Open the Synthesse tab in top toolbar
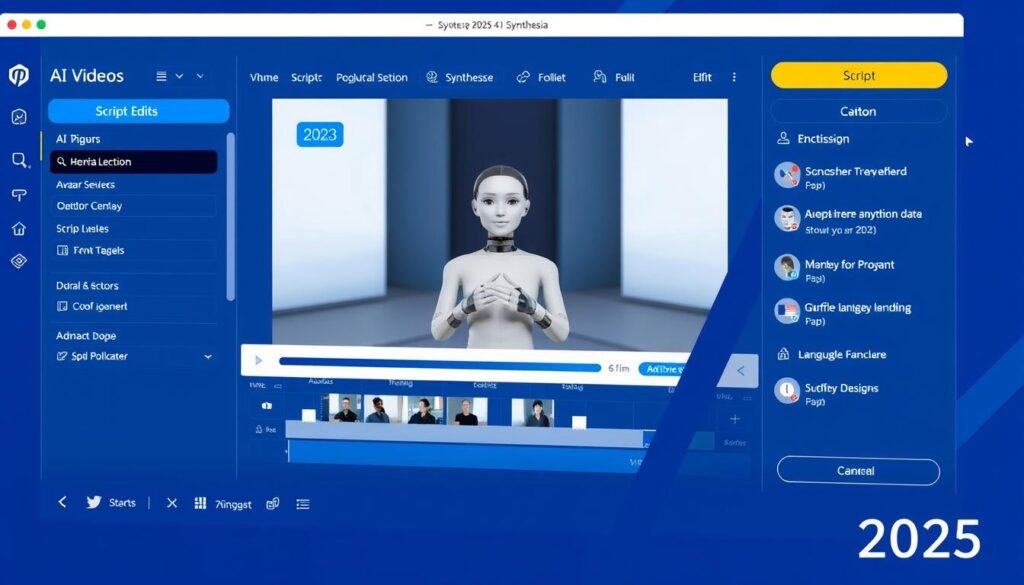 point(459,77)
